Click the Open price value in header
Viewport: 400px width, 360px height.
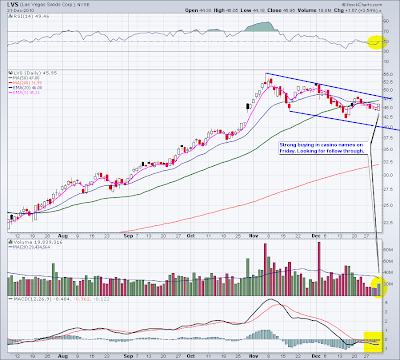pos(204,11)
